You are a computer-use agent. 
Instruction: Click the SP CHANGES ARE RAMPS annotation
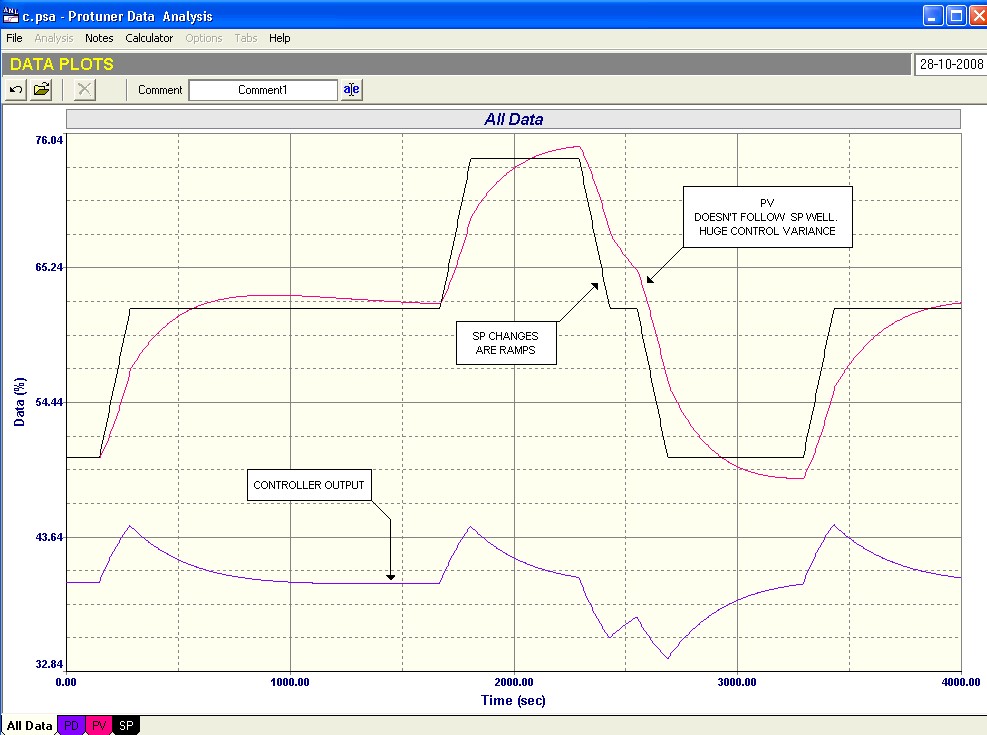pos(505,343)
